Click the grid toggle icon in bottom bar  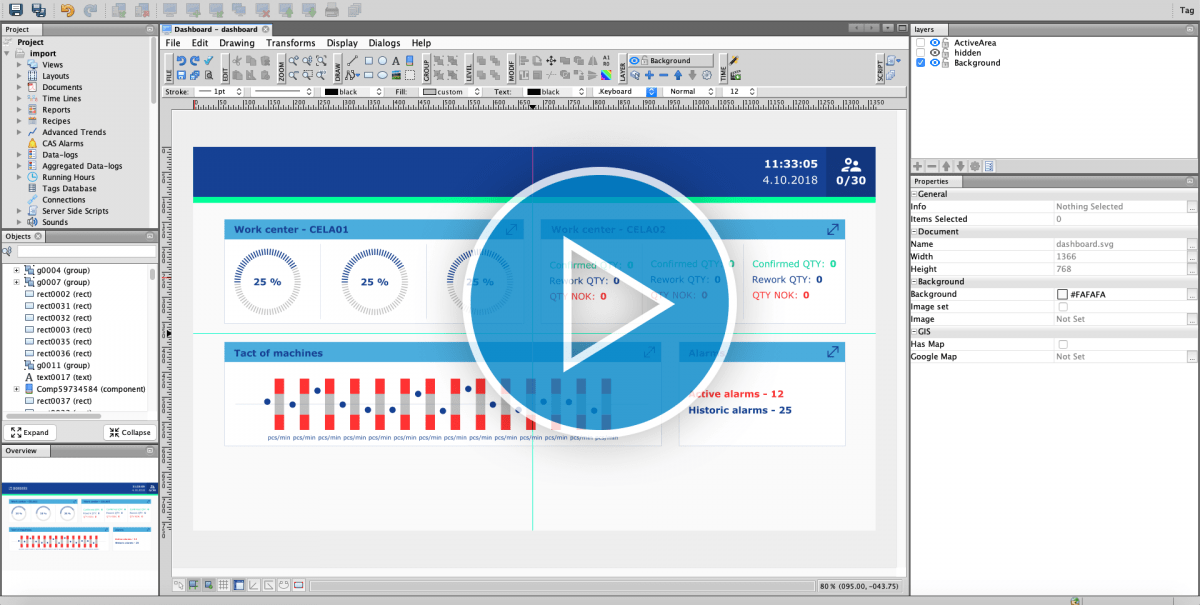[x=224, y=585]
